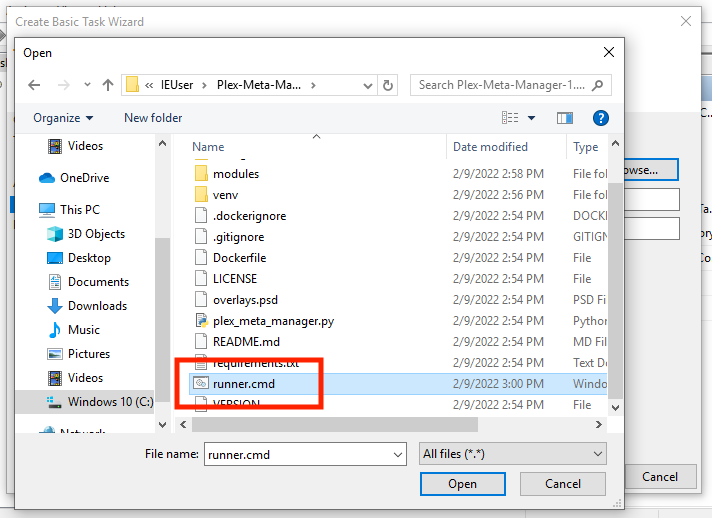This screenshot has height=518, width=712.
Task: Create a New folder
Action: [153, 118]
